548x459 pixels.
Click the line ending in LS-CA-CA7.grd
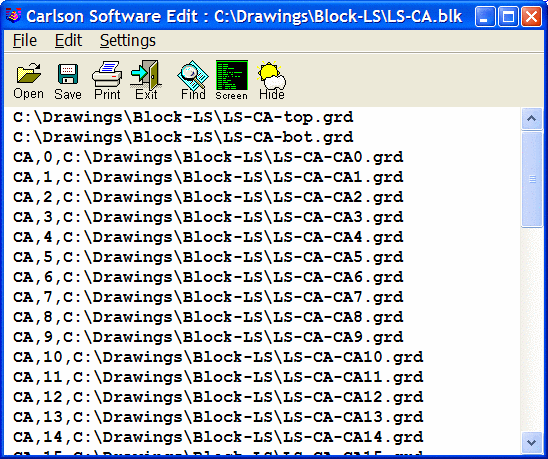click(208, 297)
